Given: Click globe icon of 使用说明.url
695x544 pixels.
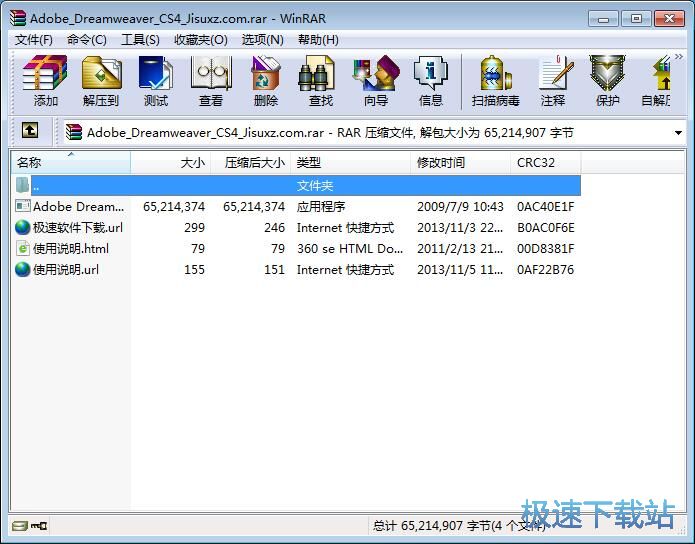Looking at the screenshot, I should (23, 270).
